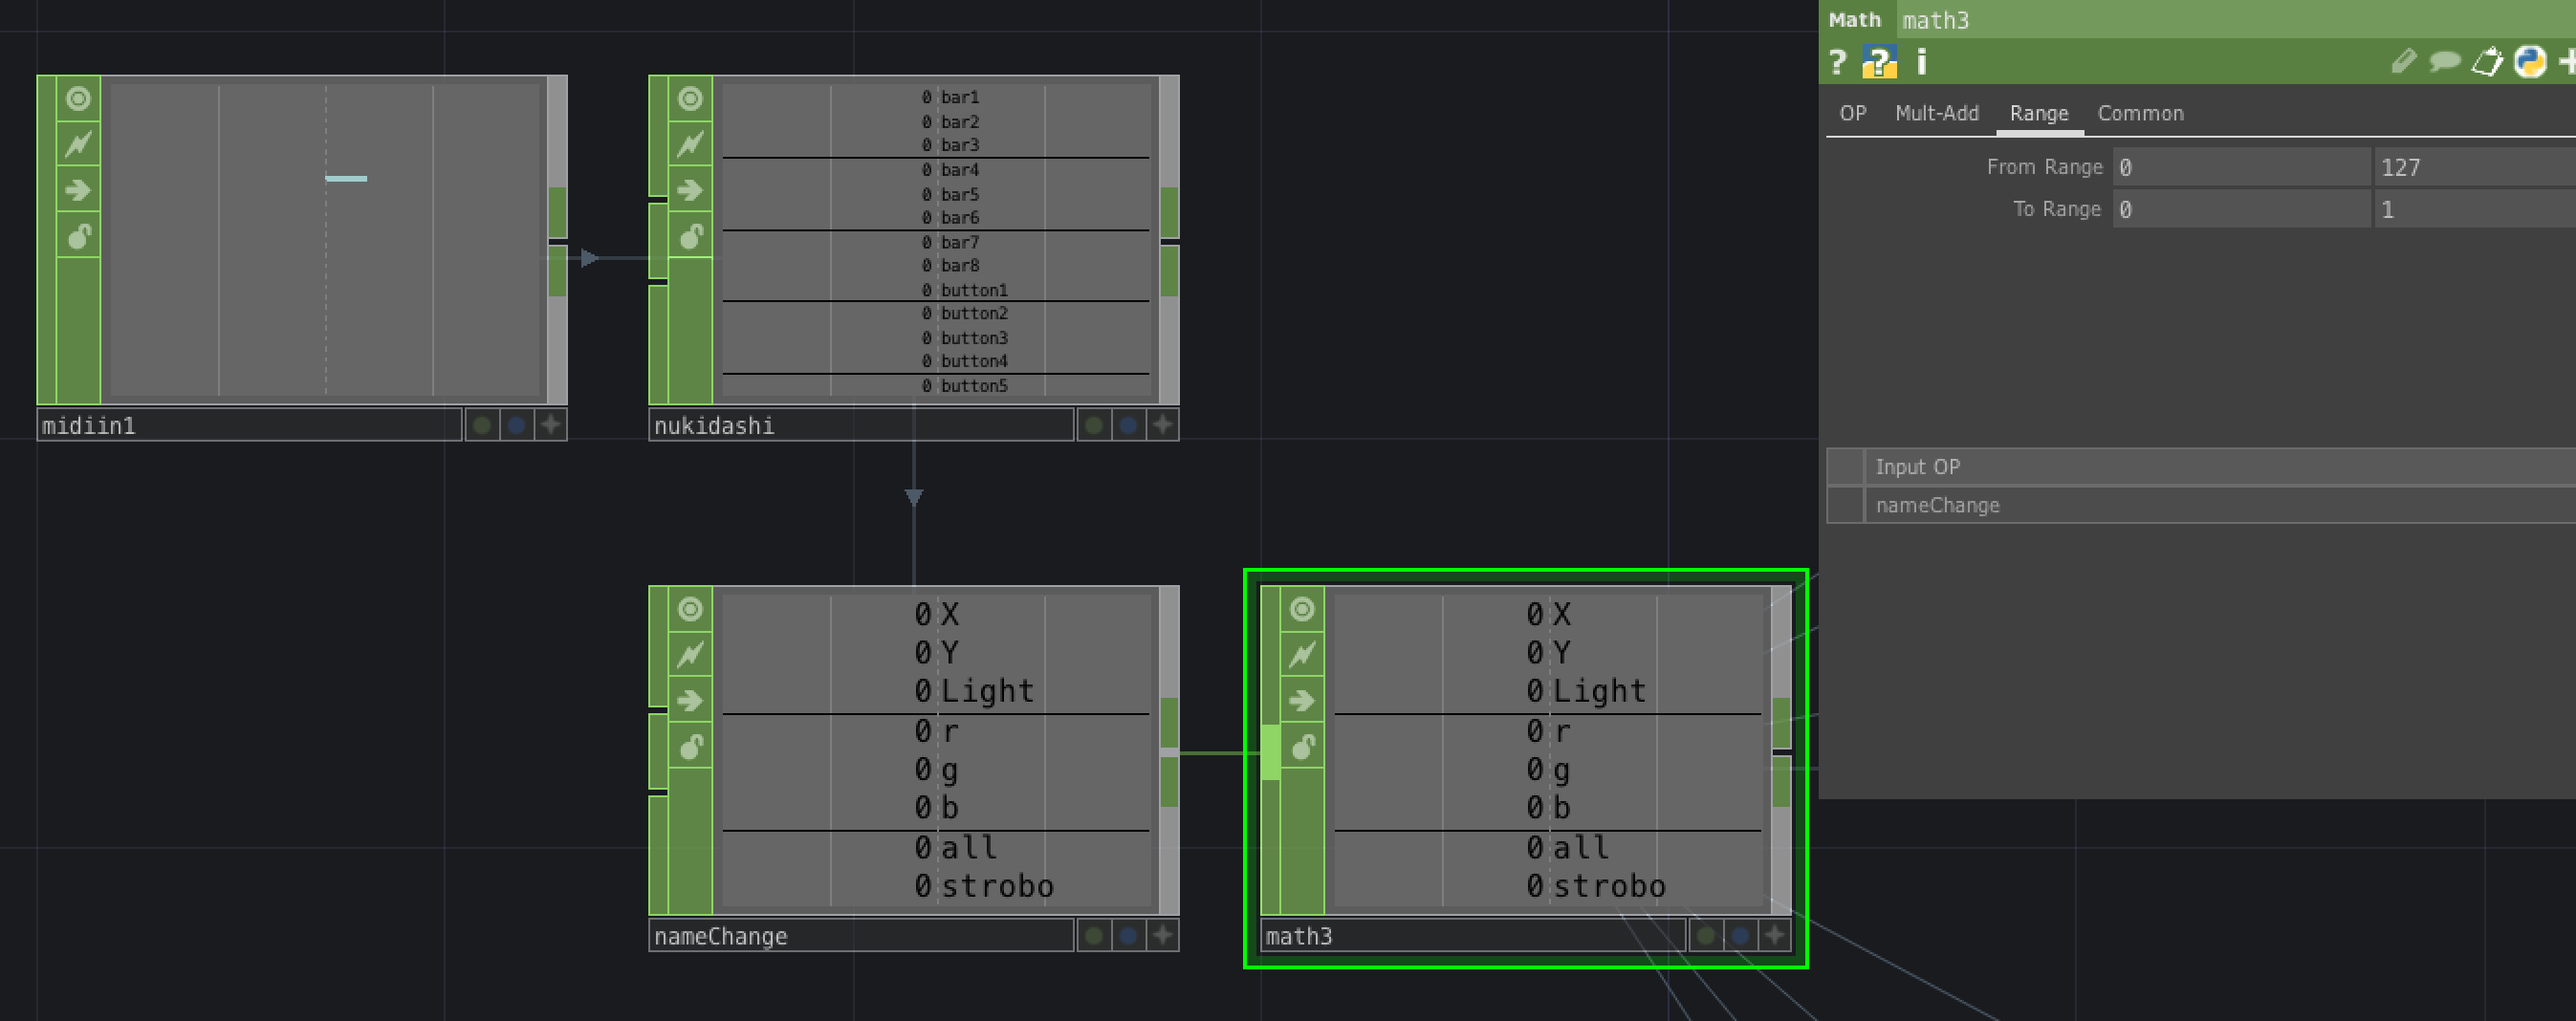Screen dimensions: 2576x1021
Task: Click the cyan slider inside the midiin1 viewer
Action: [x=345, y=178]
